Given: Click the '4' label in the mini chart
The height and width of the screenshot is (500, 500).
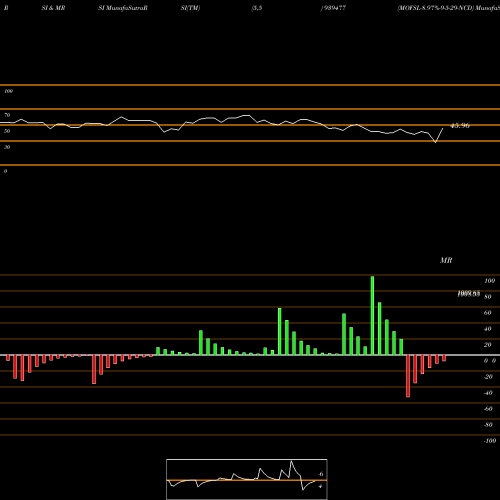Looking at the screenshot, I should (320, 486).
